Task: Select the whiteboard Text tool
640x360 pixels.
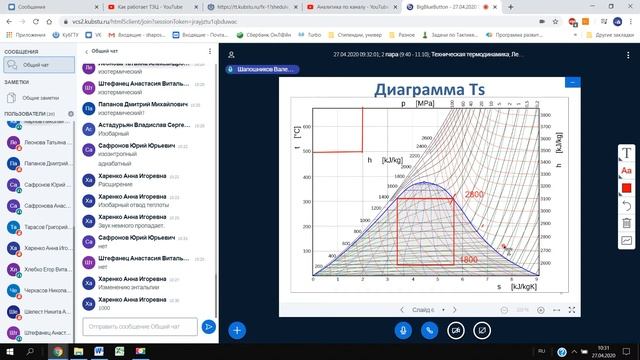Action: pos(627,153)
